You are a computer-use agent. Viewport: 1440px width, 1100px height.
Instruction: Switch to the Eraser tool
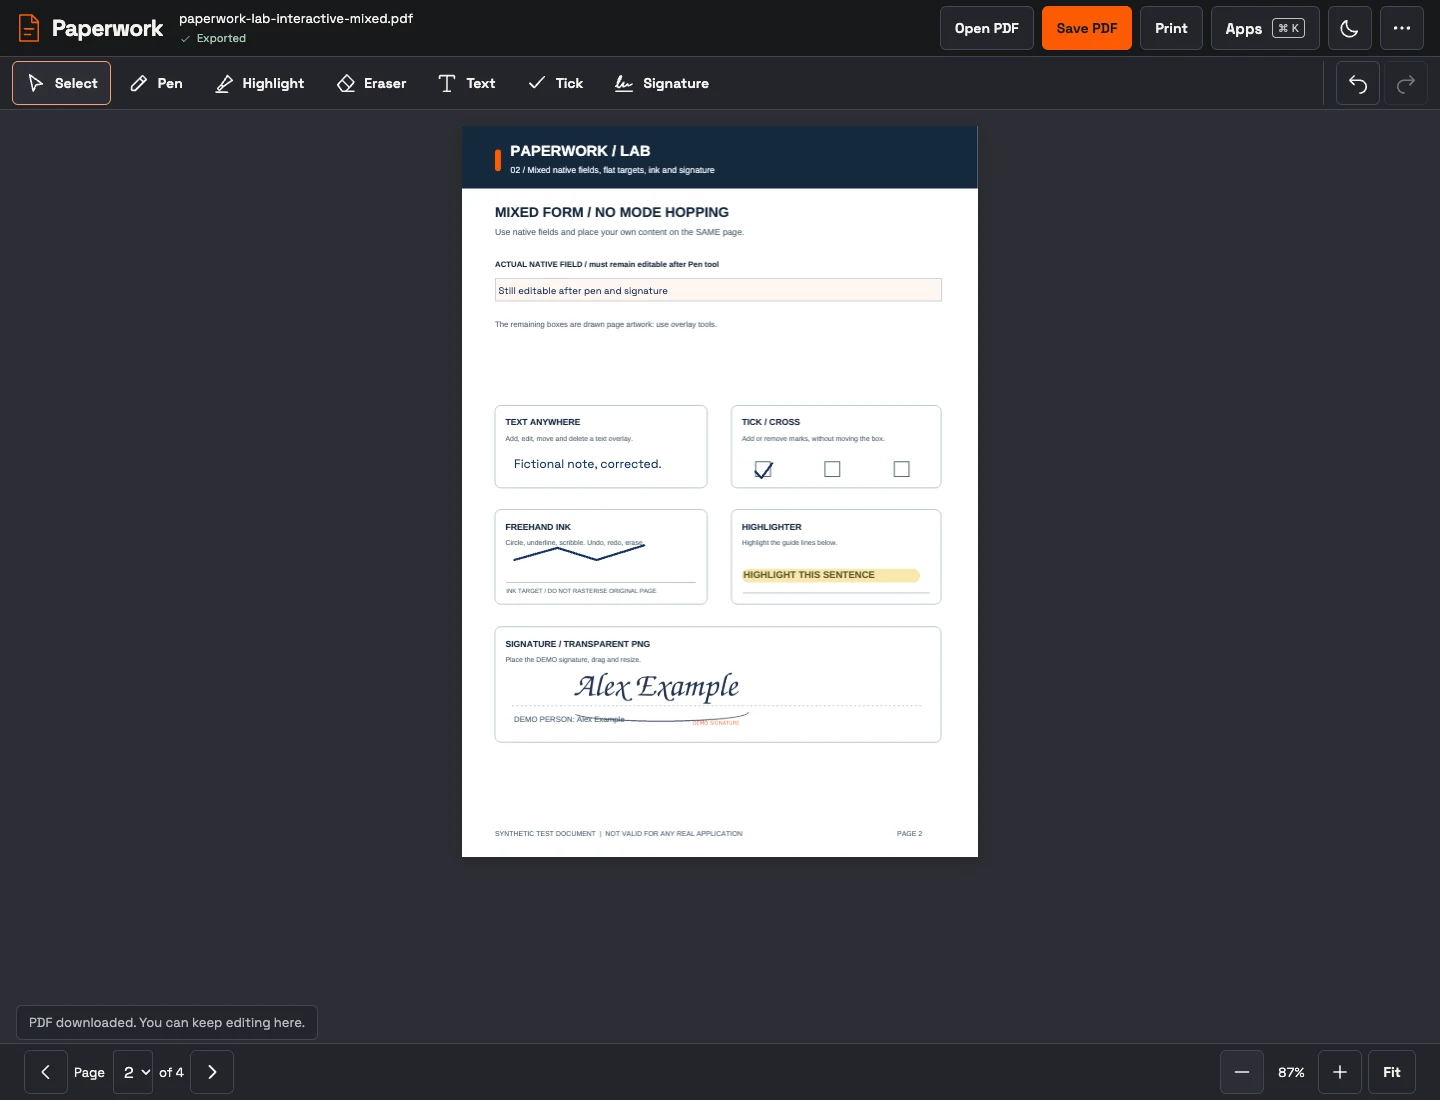click(372, 83)
